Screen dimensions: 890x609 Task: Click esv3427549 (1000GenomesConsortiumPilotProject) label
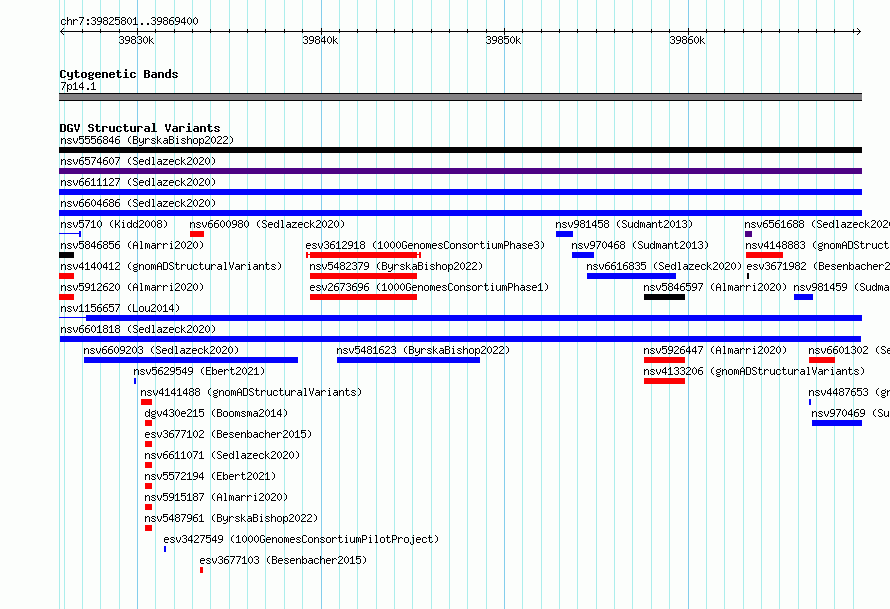pos(301,539)
